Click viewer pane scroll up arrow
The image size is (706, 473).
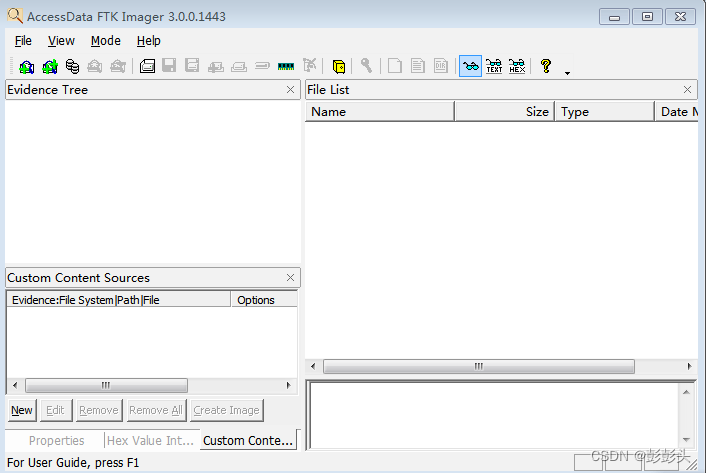pos(686,392)
